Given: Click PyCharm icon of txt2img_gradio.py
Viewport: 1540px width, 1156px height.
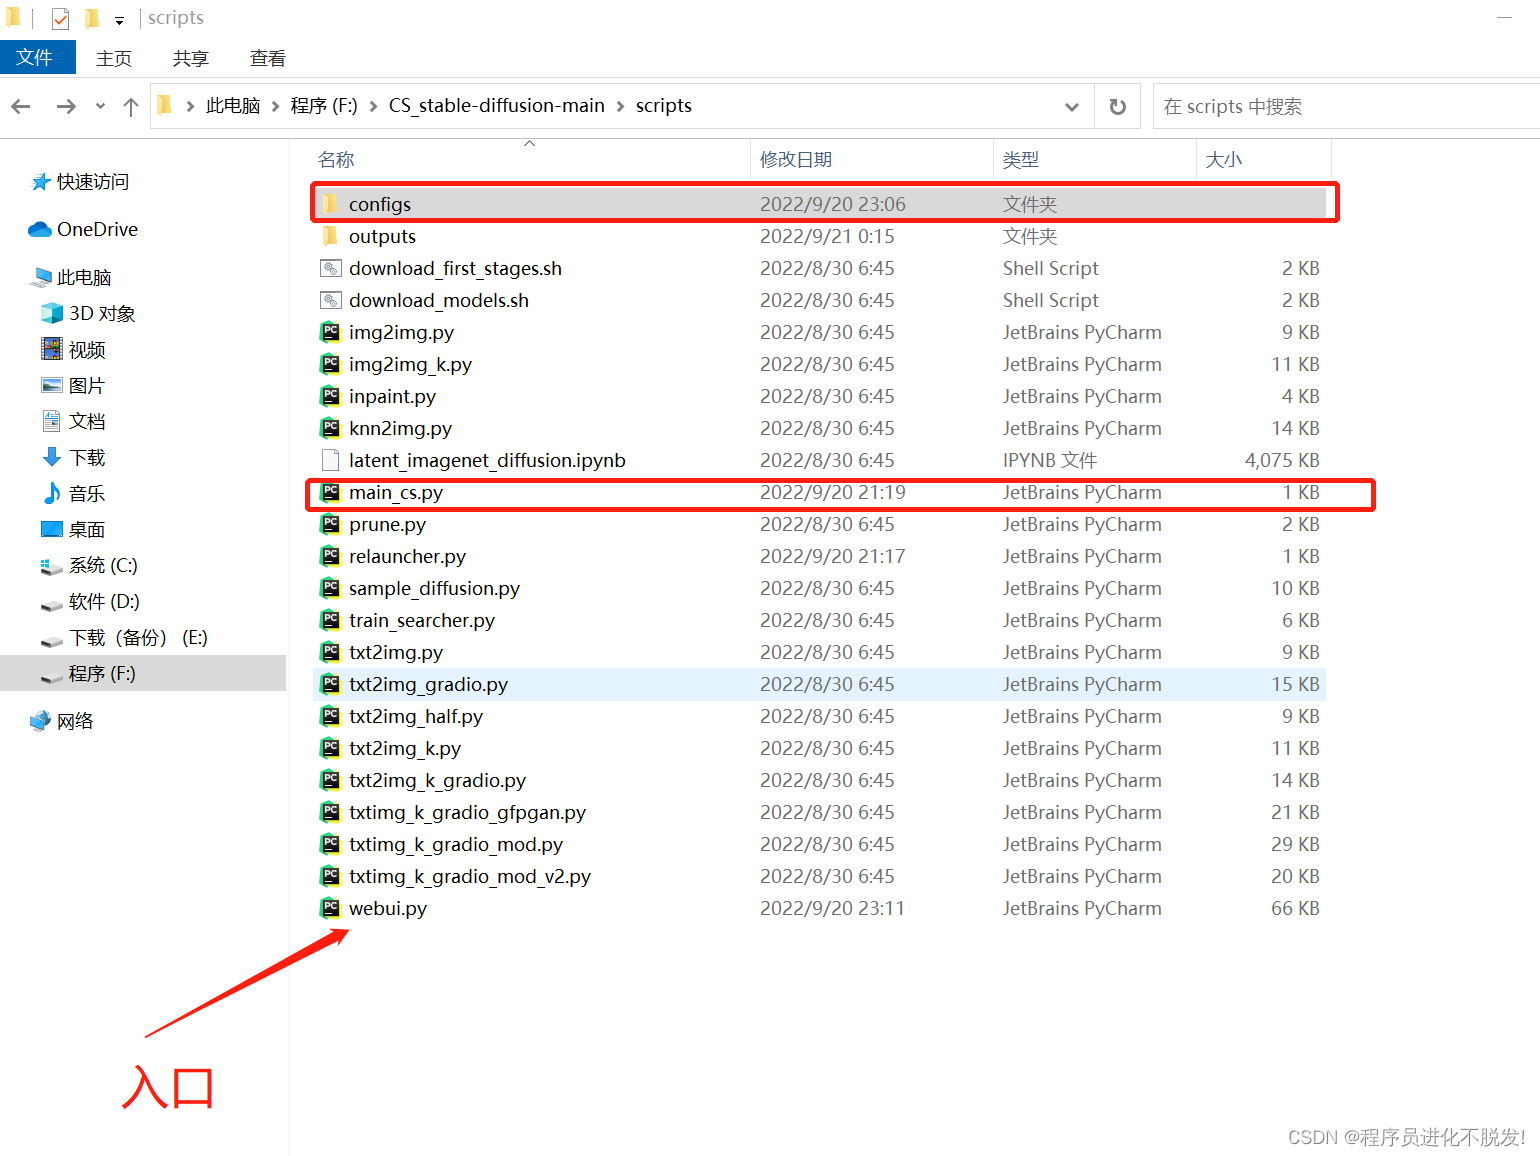Looking at the screenshot, I should pos(331,684).
